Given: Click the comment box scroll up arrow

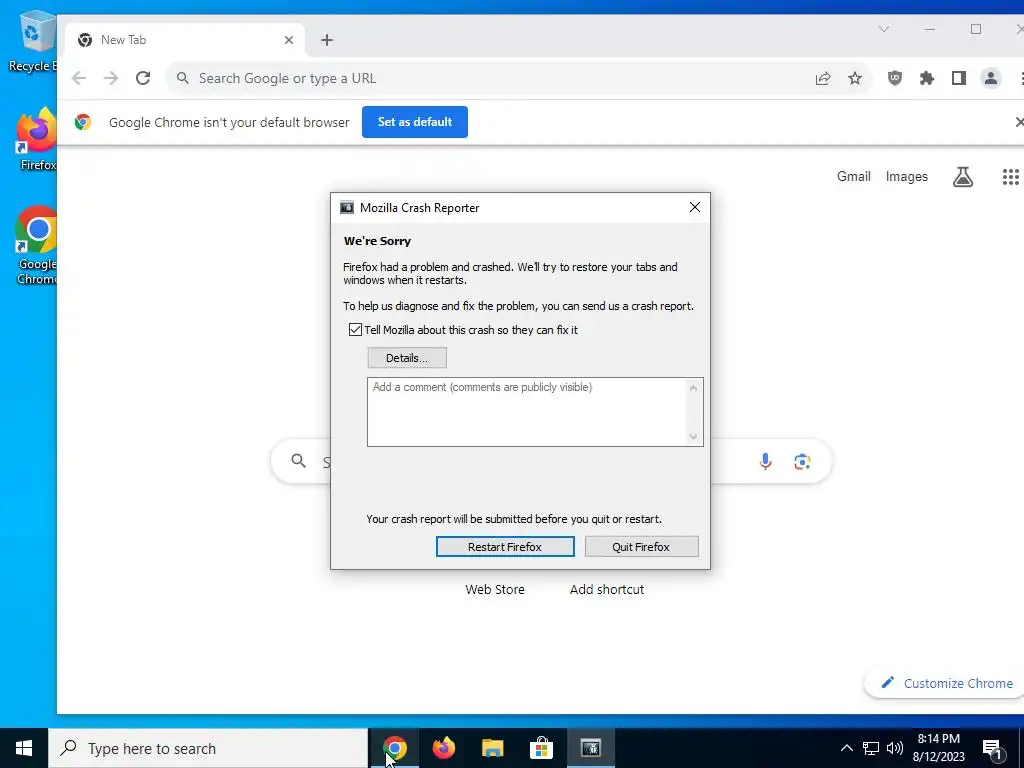Looking at the screenshot, I should (x=694, y=388).
